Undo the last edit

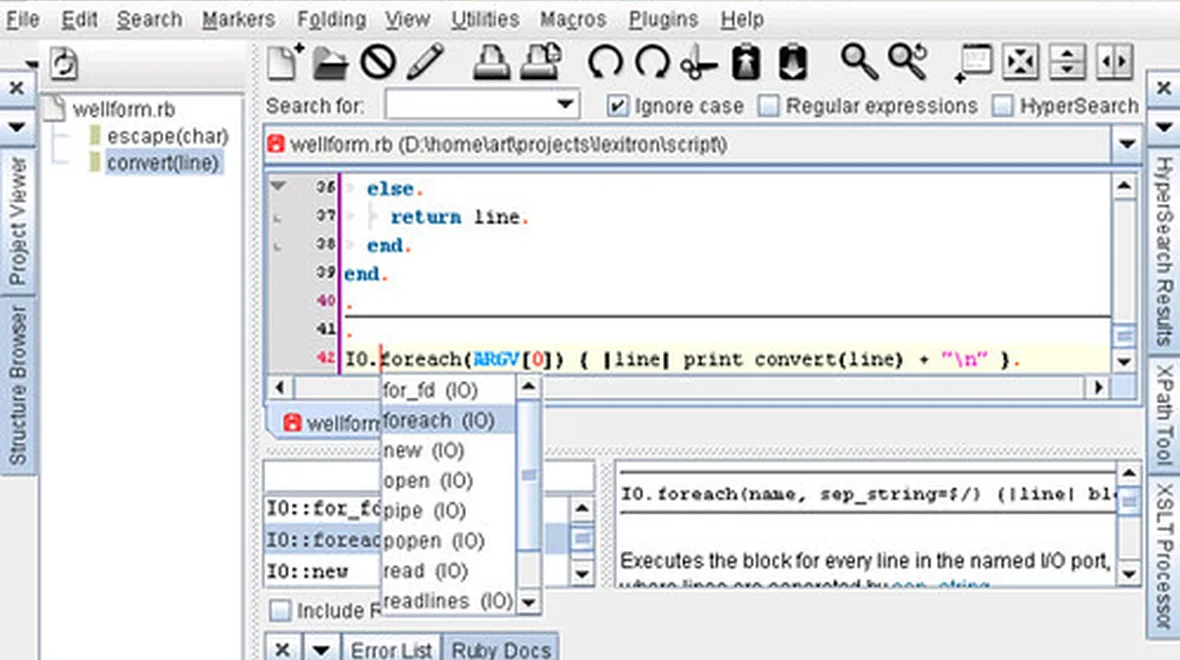click(605, 62)
